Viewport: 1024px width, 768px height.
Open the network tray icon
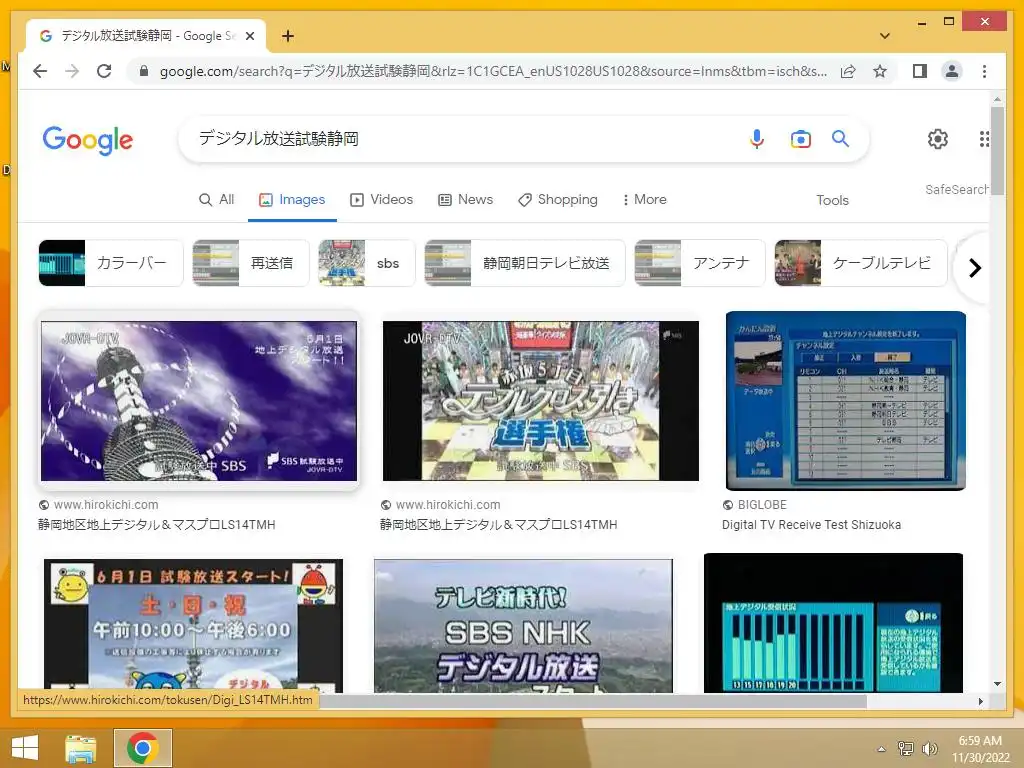906,748
